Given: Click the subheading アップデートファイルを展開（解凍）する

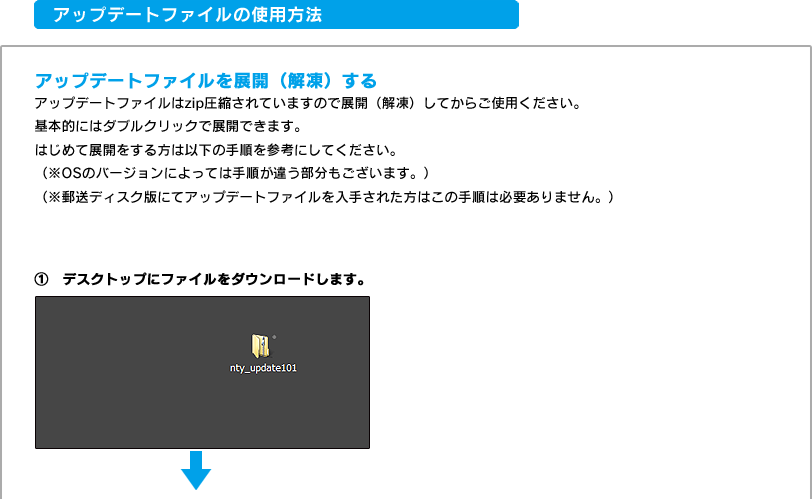Looking at the screenshot, I should point(206,81).
